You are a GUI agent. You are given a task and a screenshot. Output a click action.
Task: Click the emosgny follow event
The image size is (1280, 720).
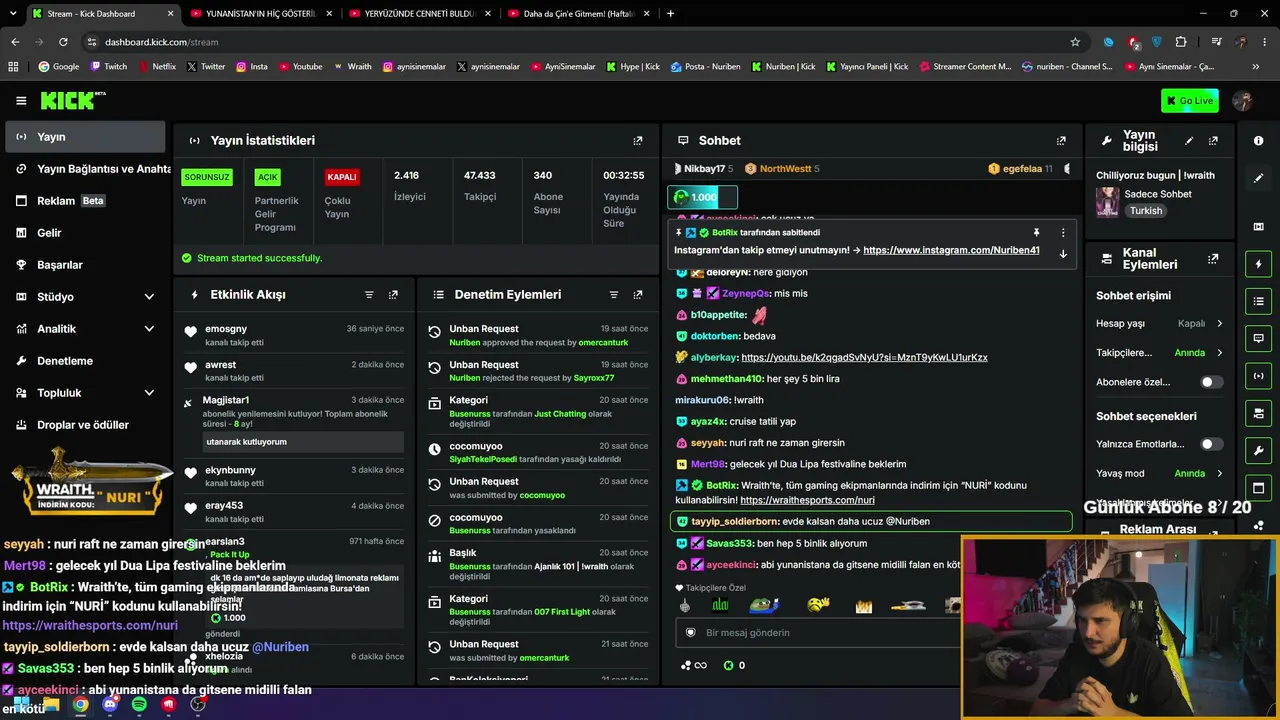click(x=294, y=335)
